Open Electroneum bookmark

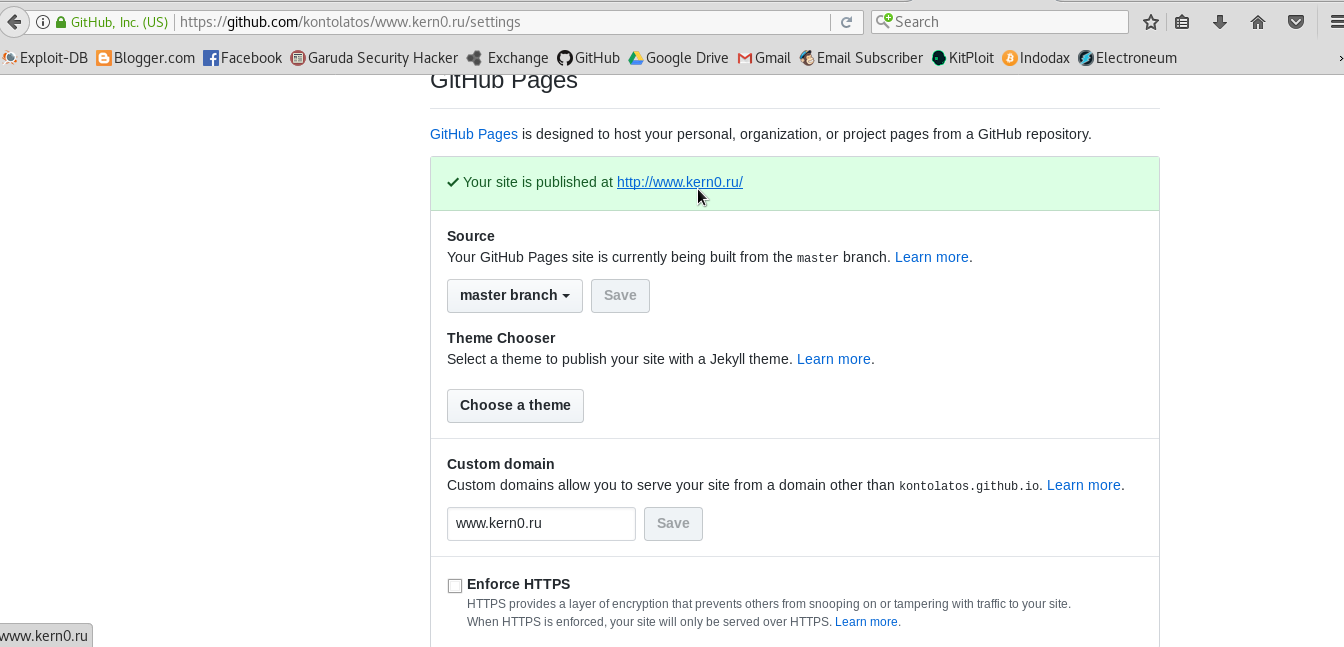[1127, 58]
